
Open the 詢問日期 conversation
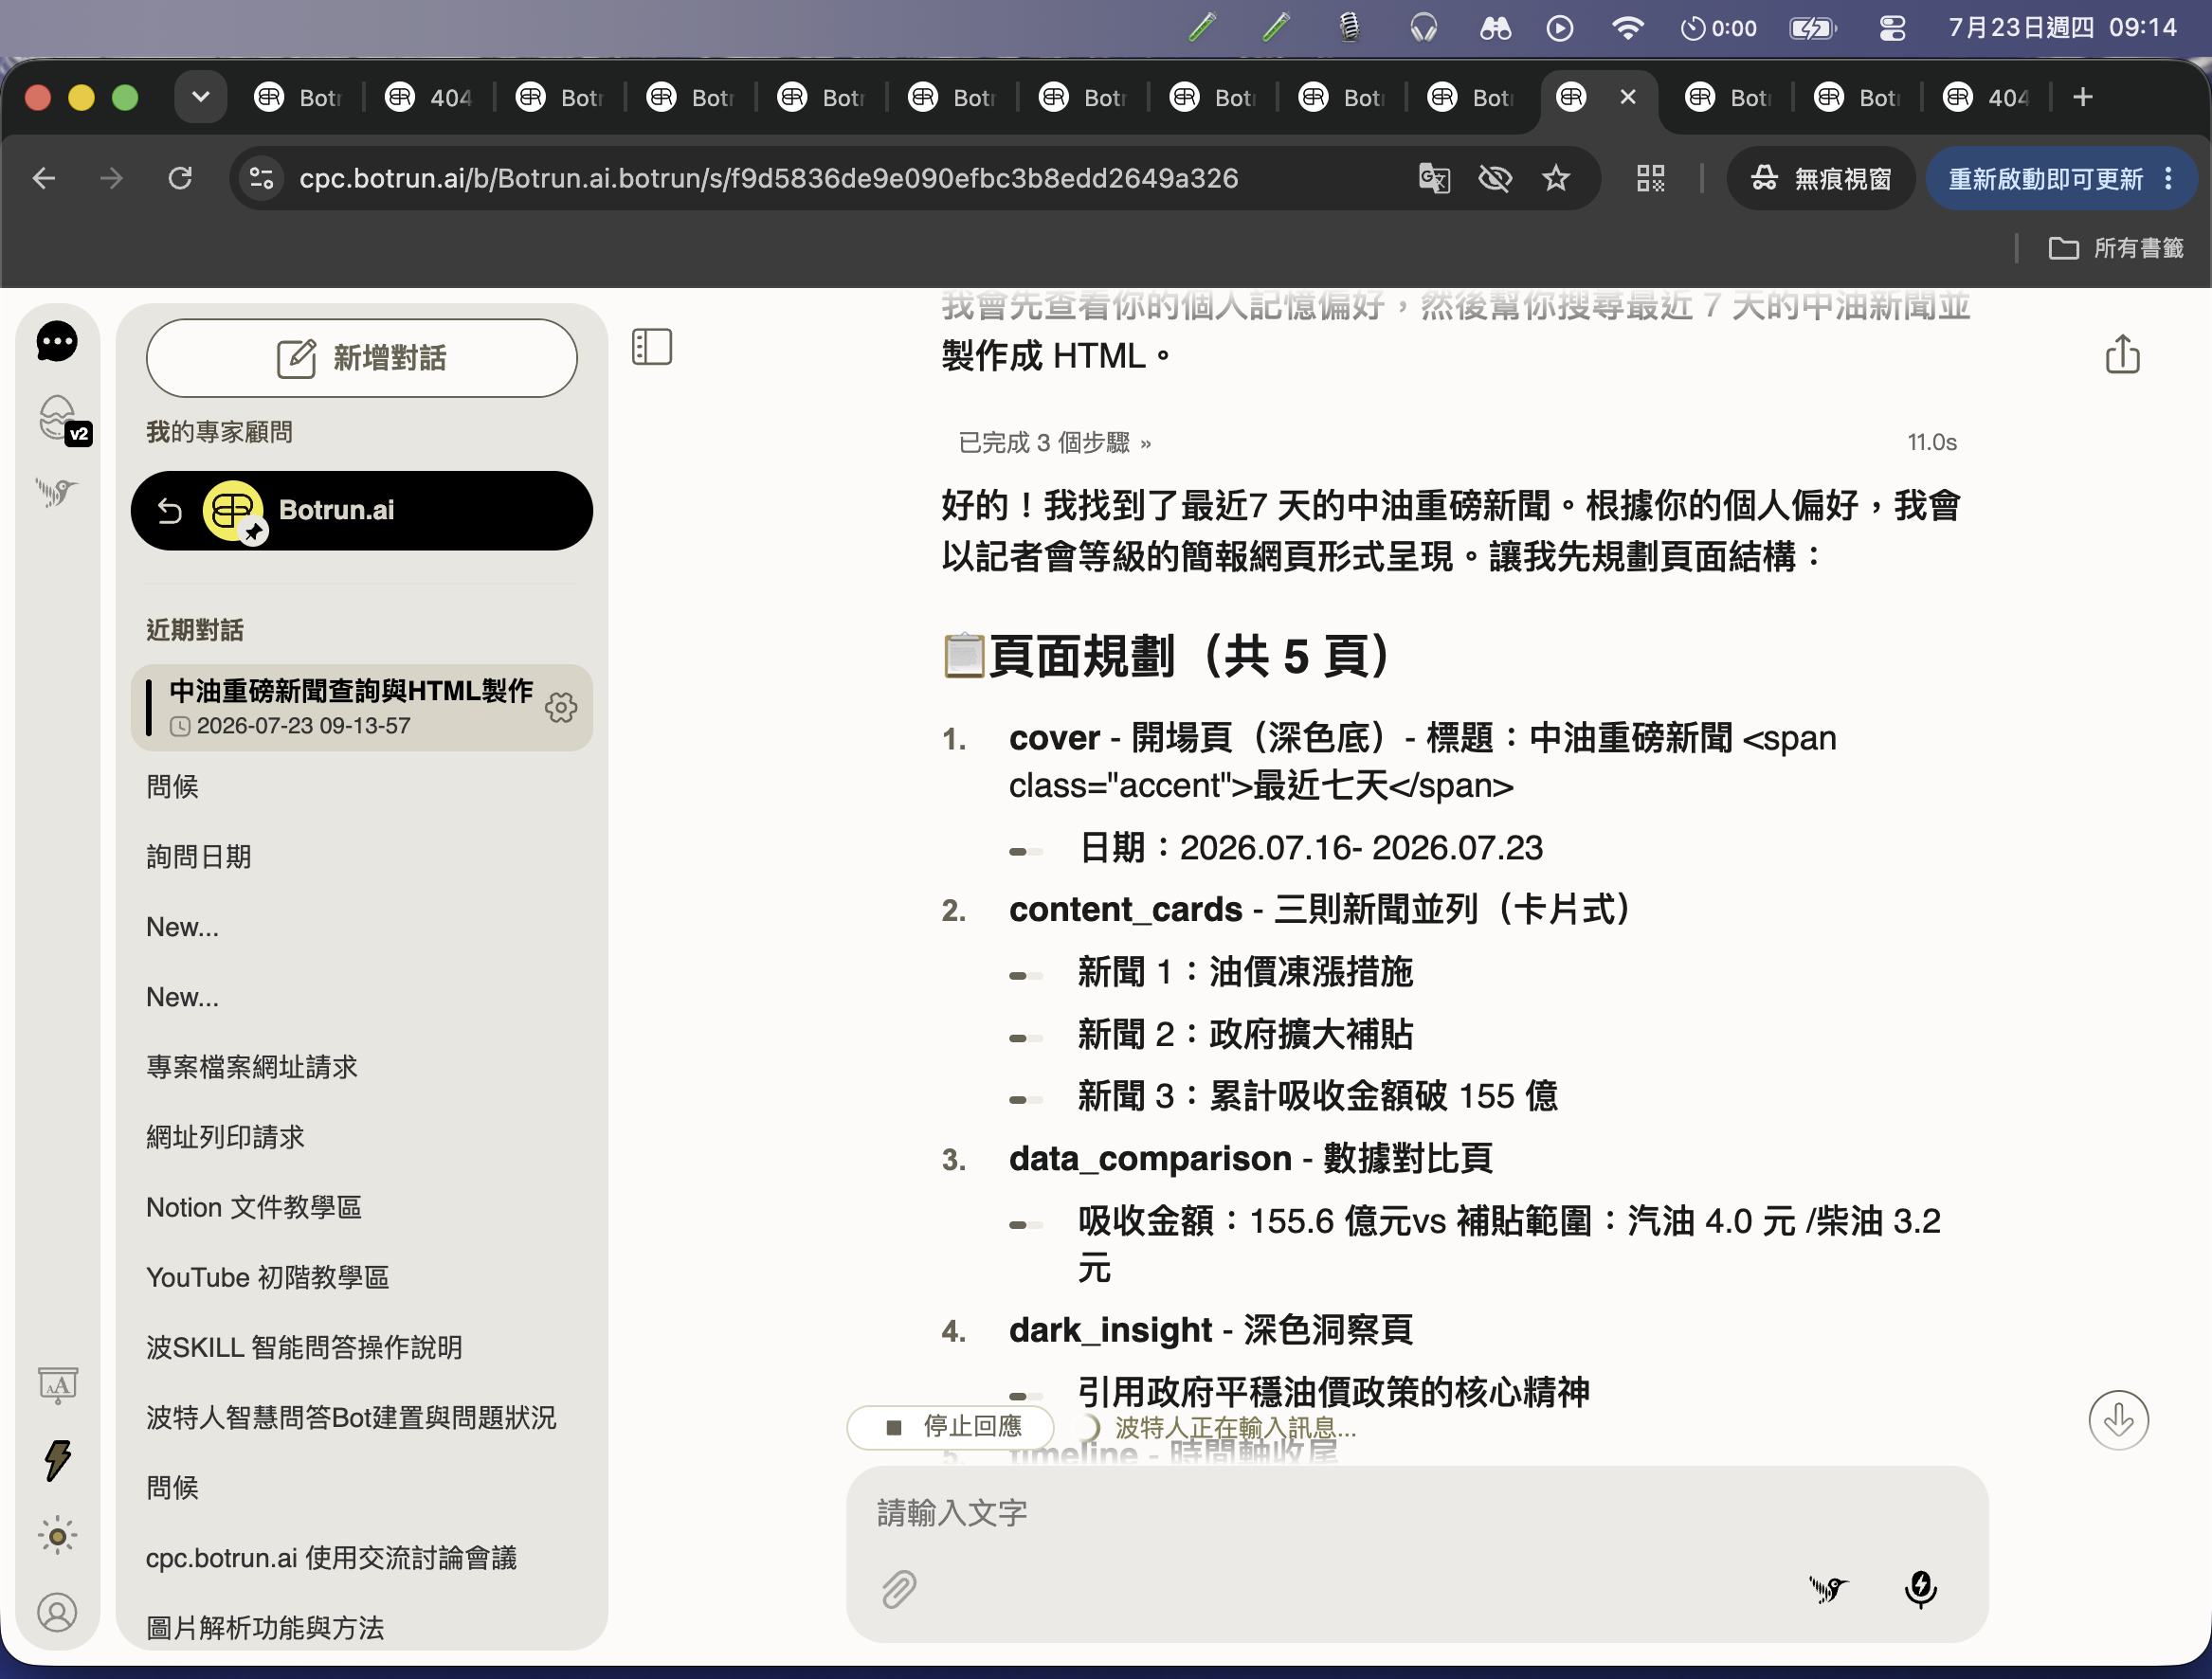click(x=199, y=857)
